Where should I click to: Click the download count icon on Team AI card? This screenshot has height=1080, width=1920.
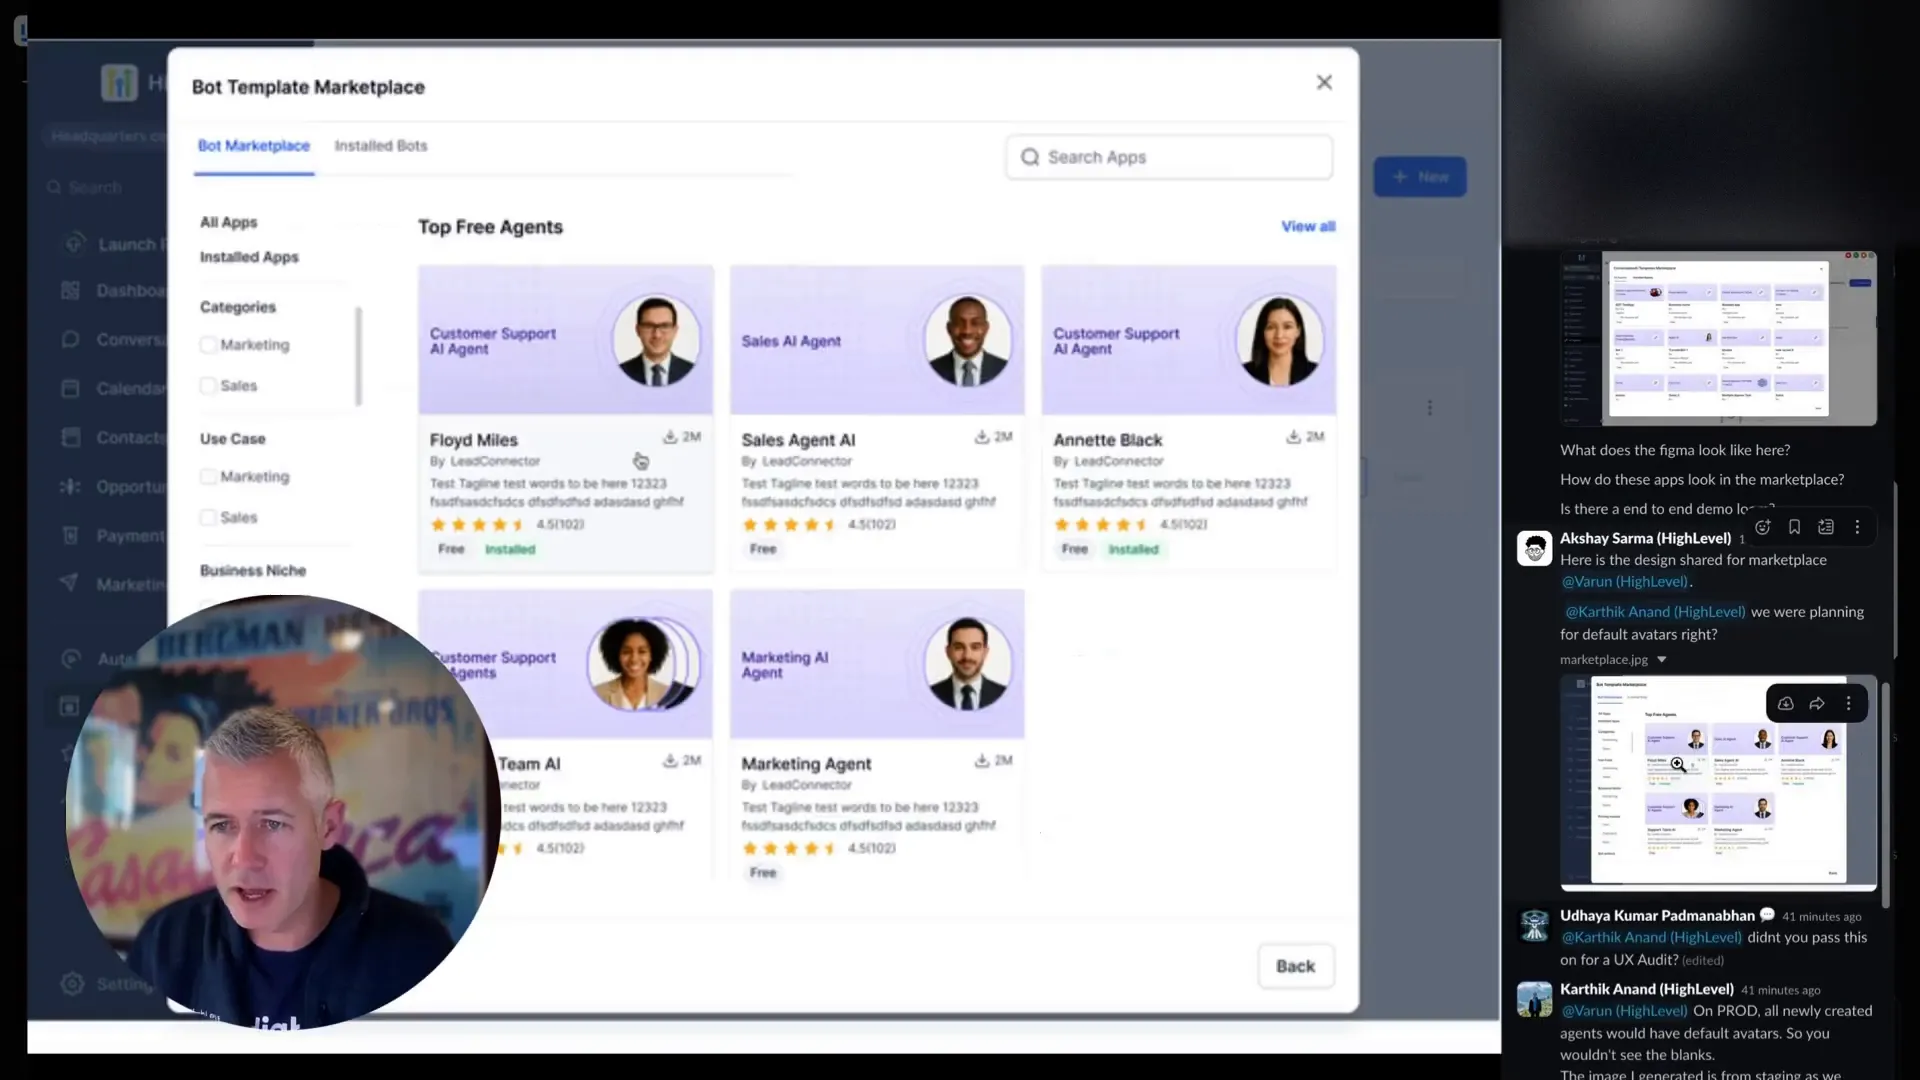click(x=670, y=761)
